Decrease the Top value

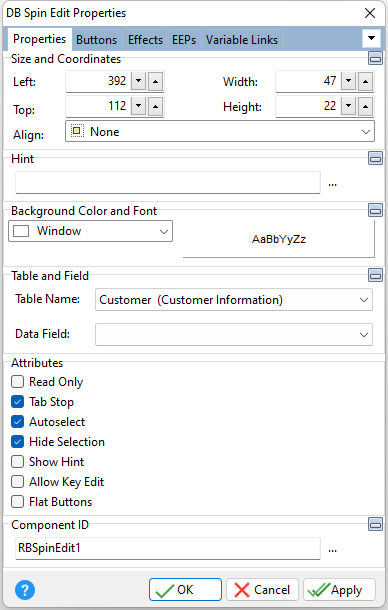(x=139, y=106)
